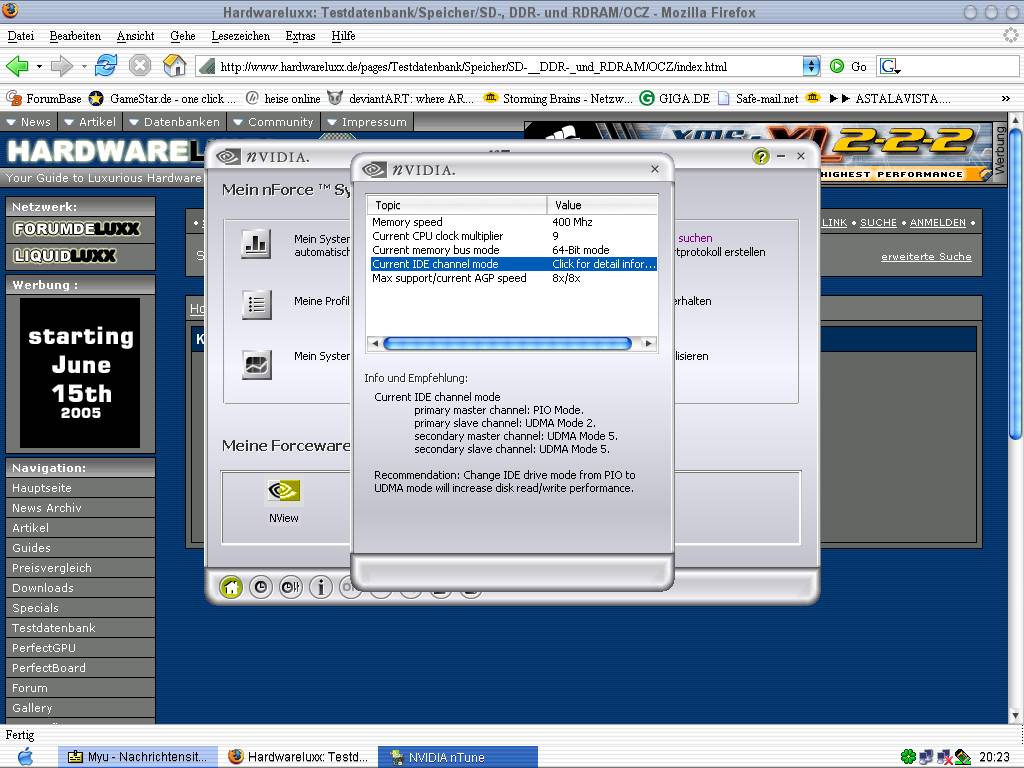Image resolution: width=1024 pixels, height=768 pixels.
Task: Click Firefox Back arrow button
Action: point(17,66)
